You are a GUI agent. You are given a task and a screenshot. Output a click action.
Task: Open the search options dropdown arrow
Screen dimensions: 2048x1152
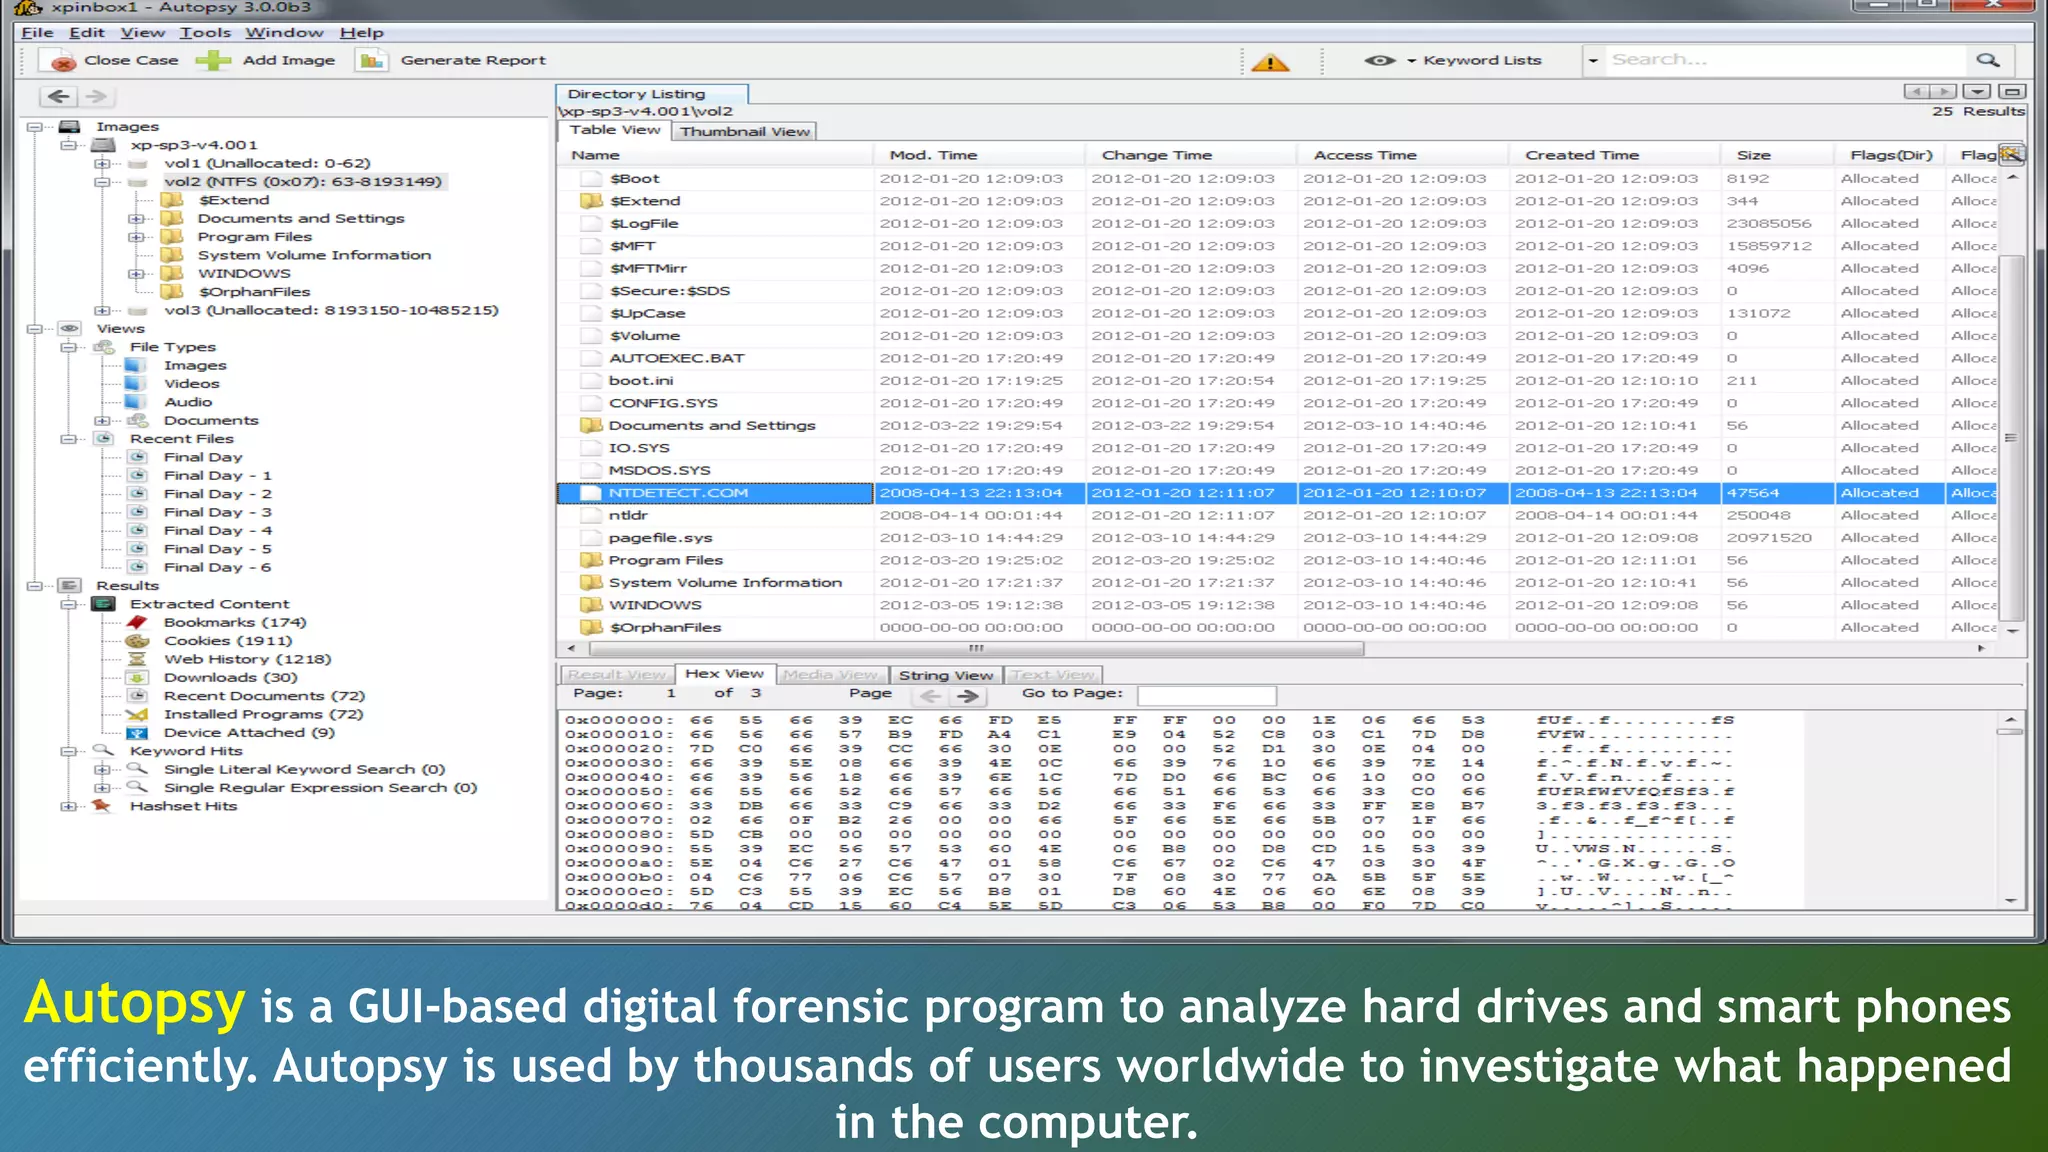1593,61
